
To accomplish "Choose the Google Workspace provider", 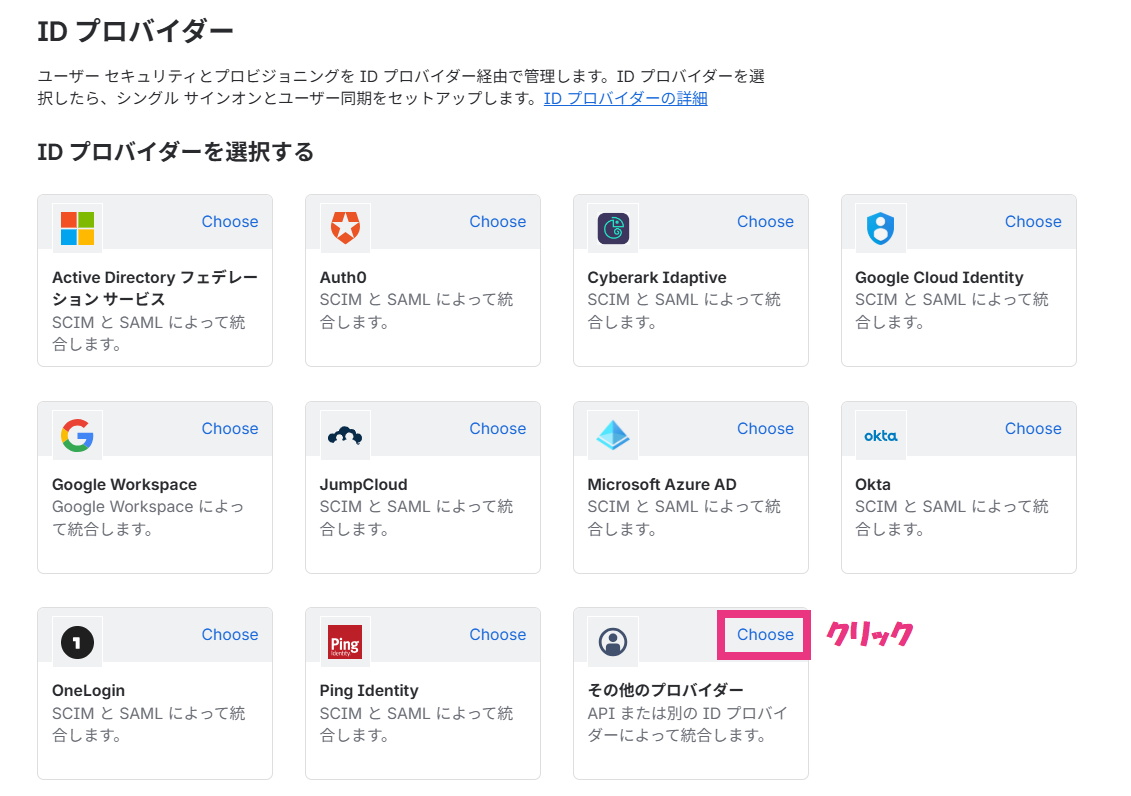I will tap(230, 428).
